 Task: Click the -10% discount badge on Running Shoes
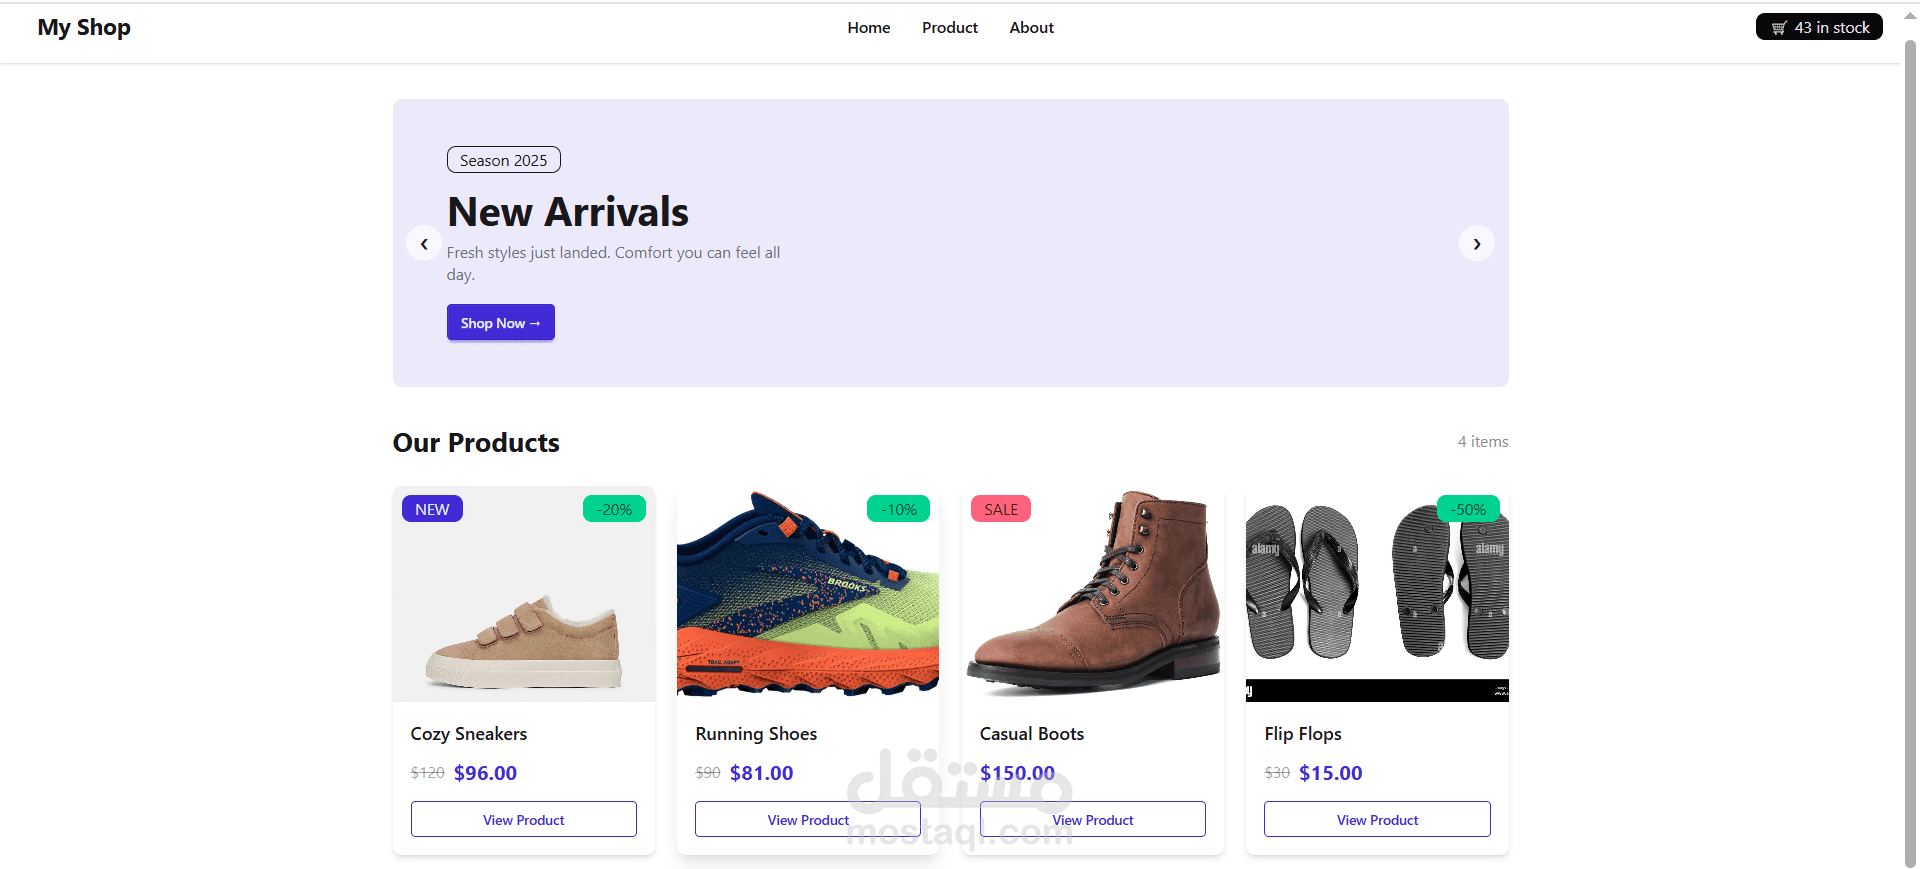[x=898, y=509]
